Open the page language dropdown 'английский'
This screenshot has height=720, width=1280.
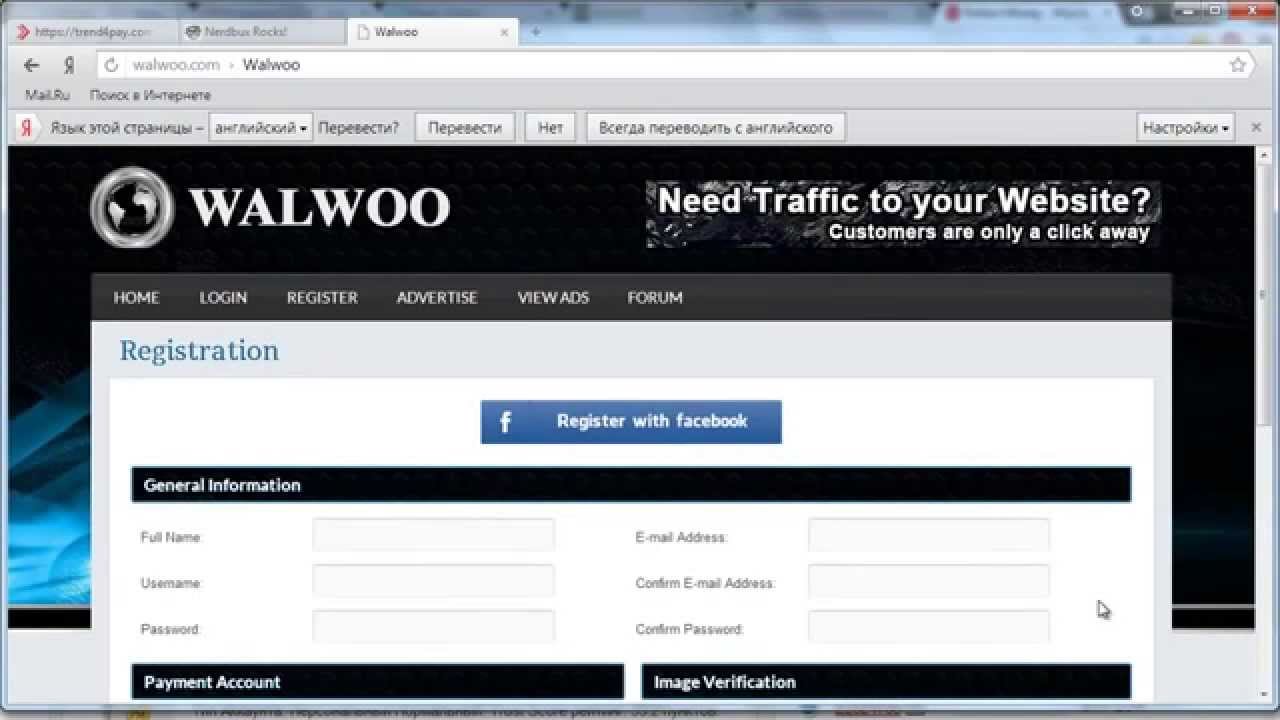tap(261, 128)
